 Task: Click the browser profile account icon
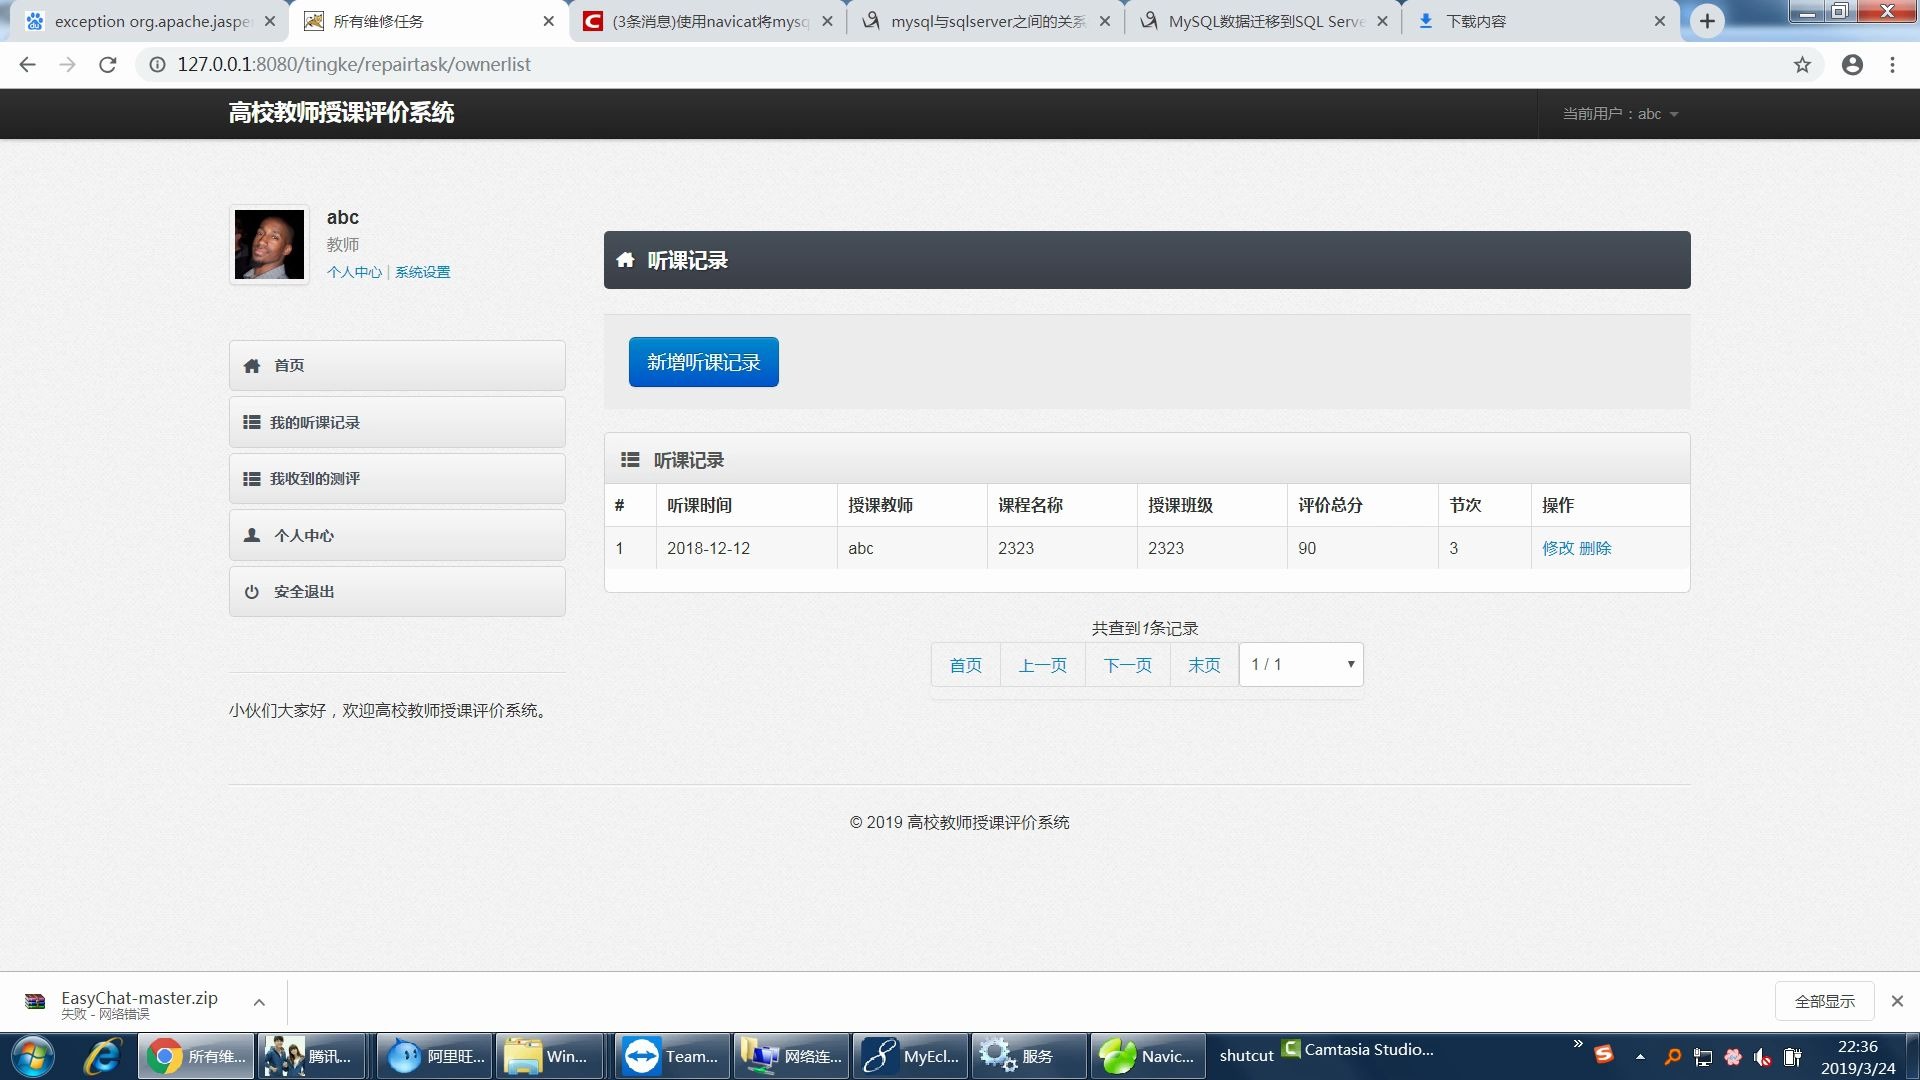coord(1852,64)
